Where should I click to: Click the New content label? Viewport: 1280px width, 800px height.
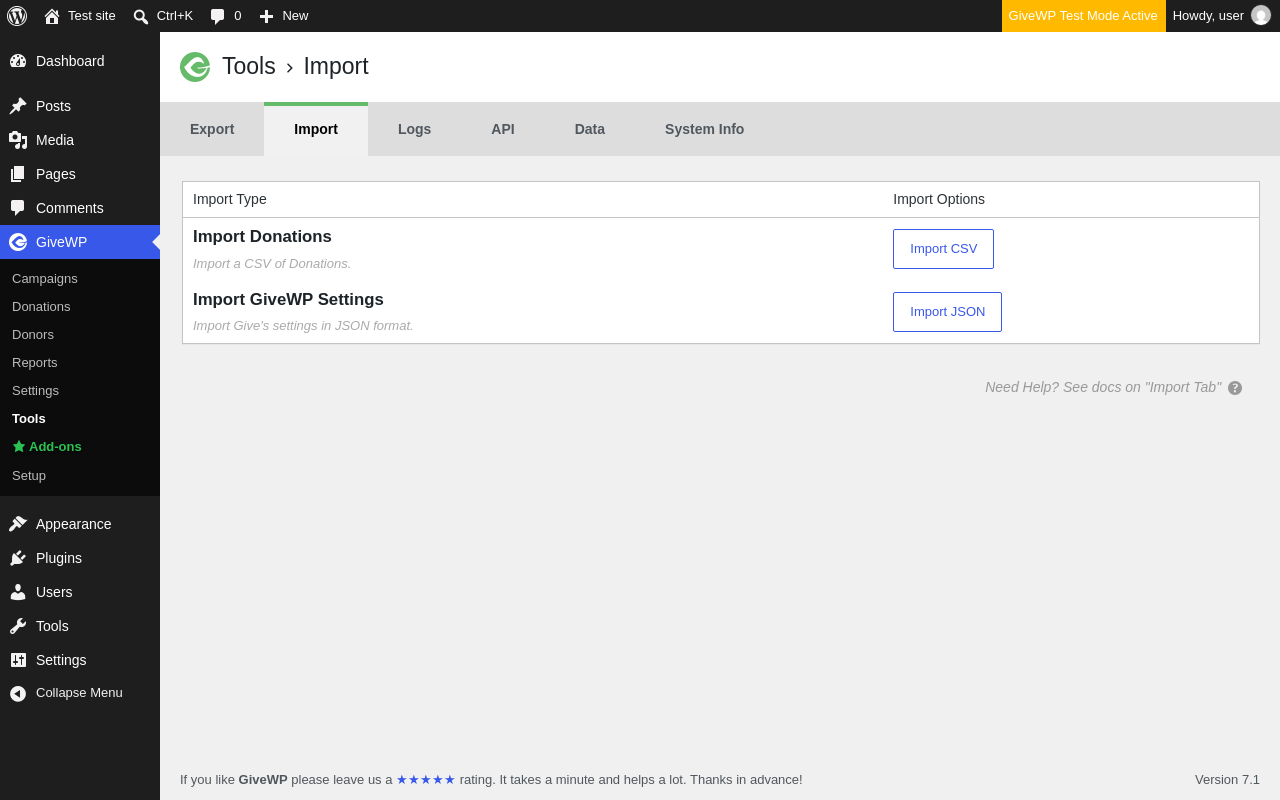tap(295, 16)
